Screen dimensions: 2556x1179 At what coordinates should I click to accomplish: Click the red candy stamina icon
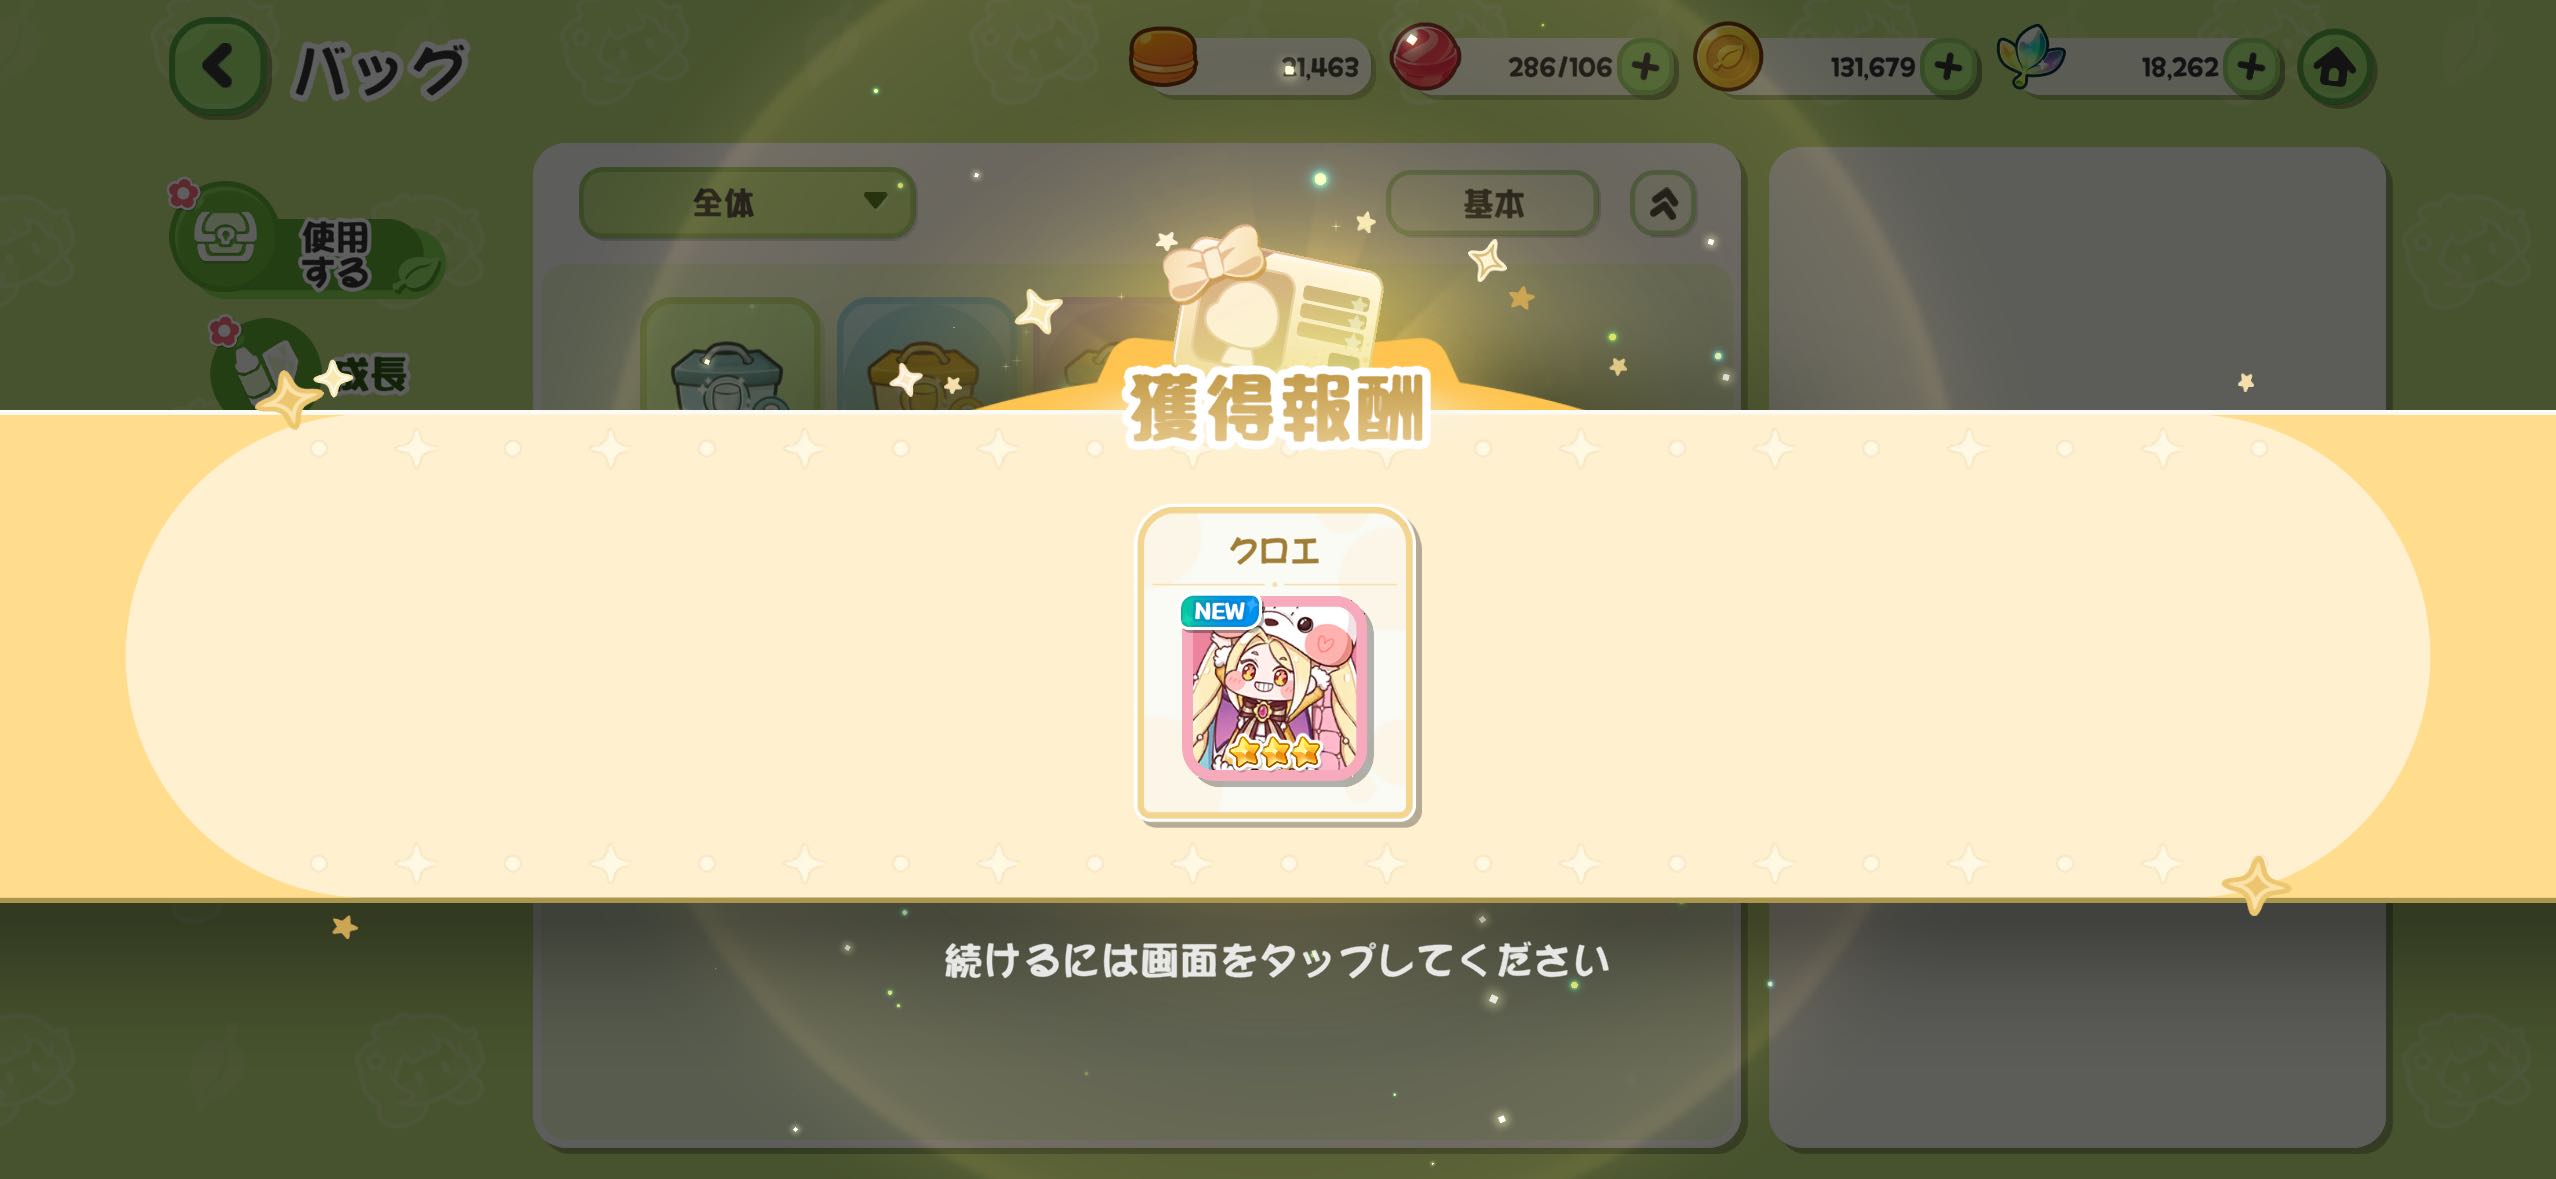tap(1425, 57)
